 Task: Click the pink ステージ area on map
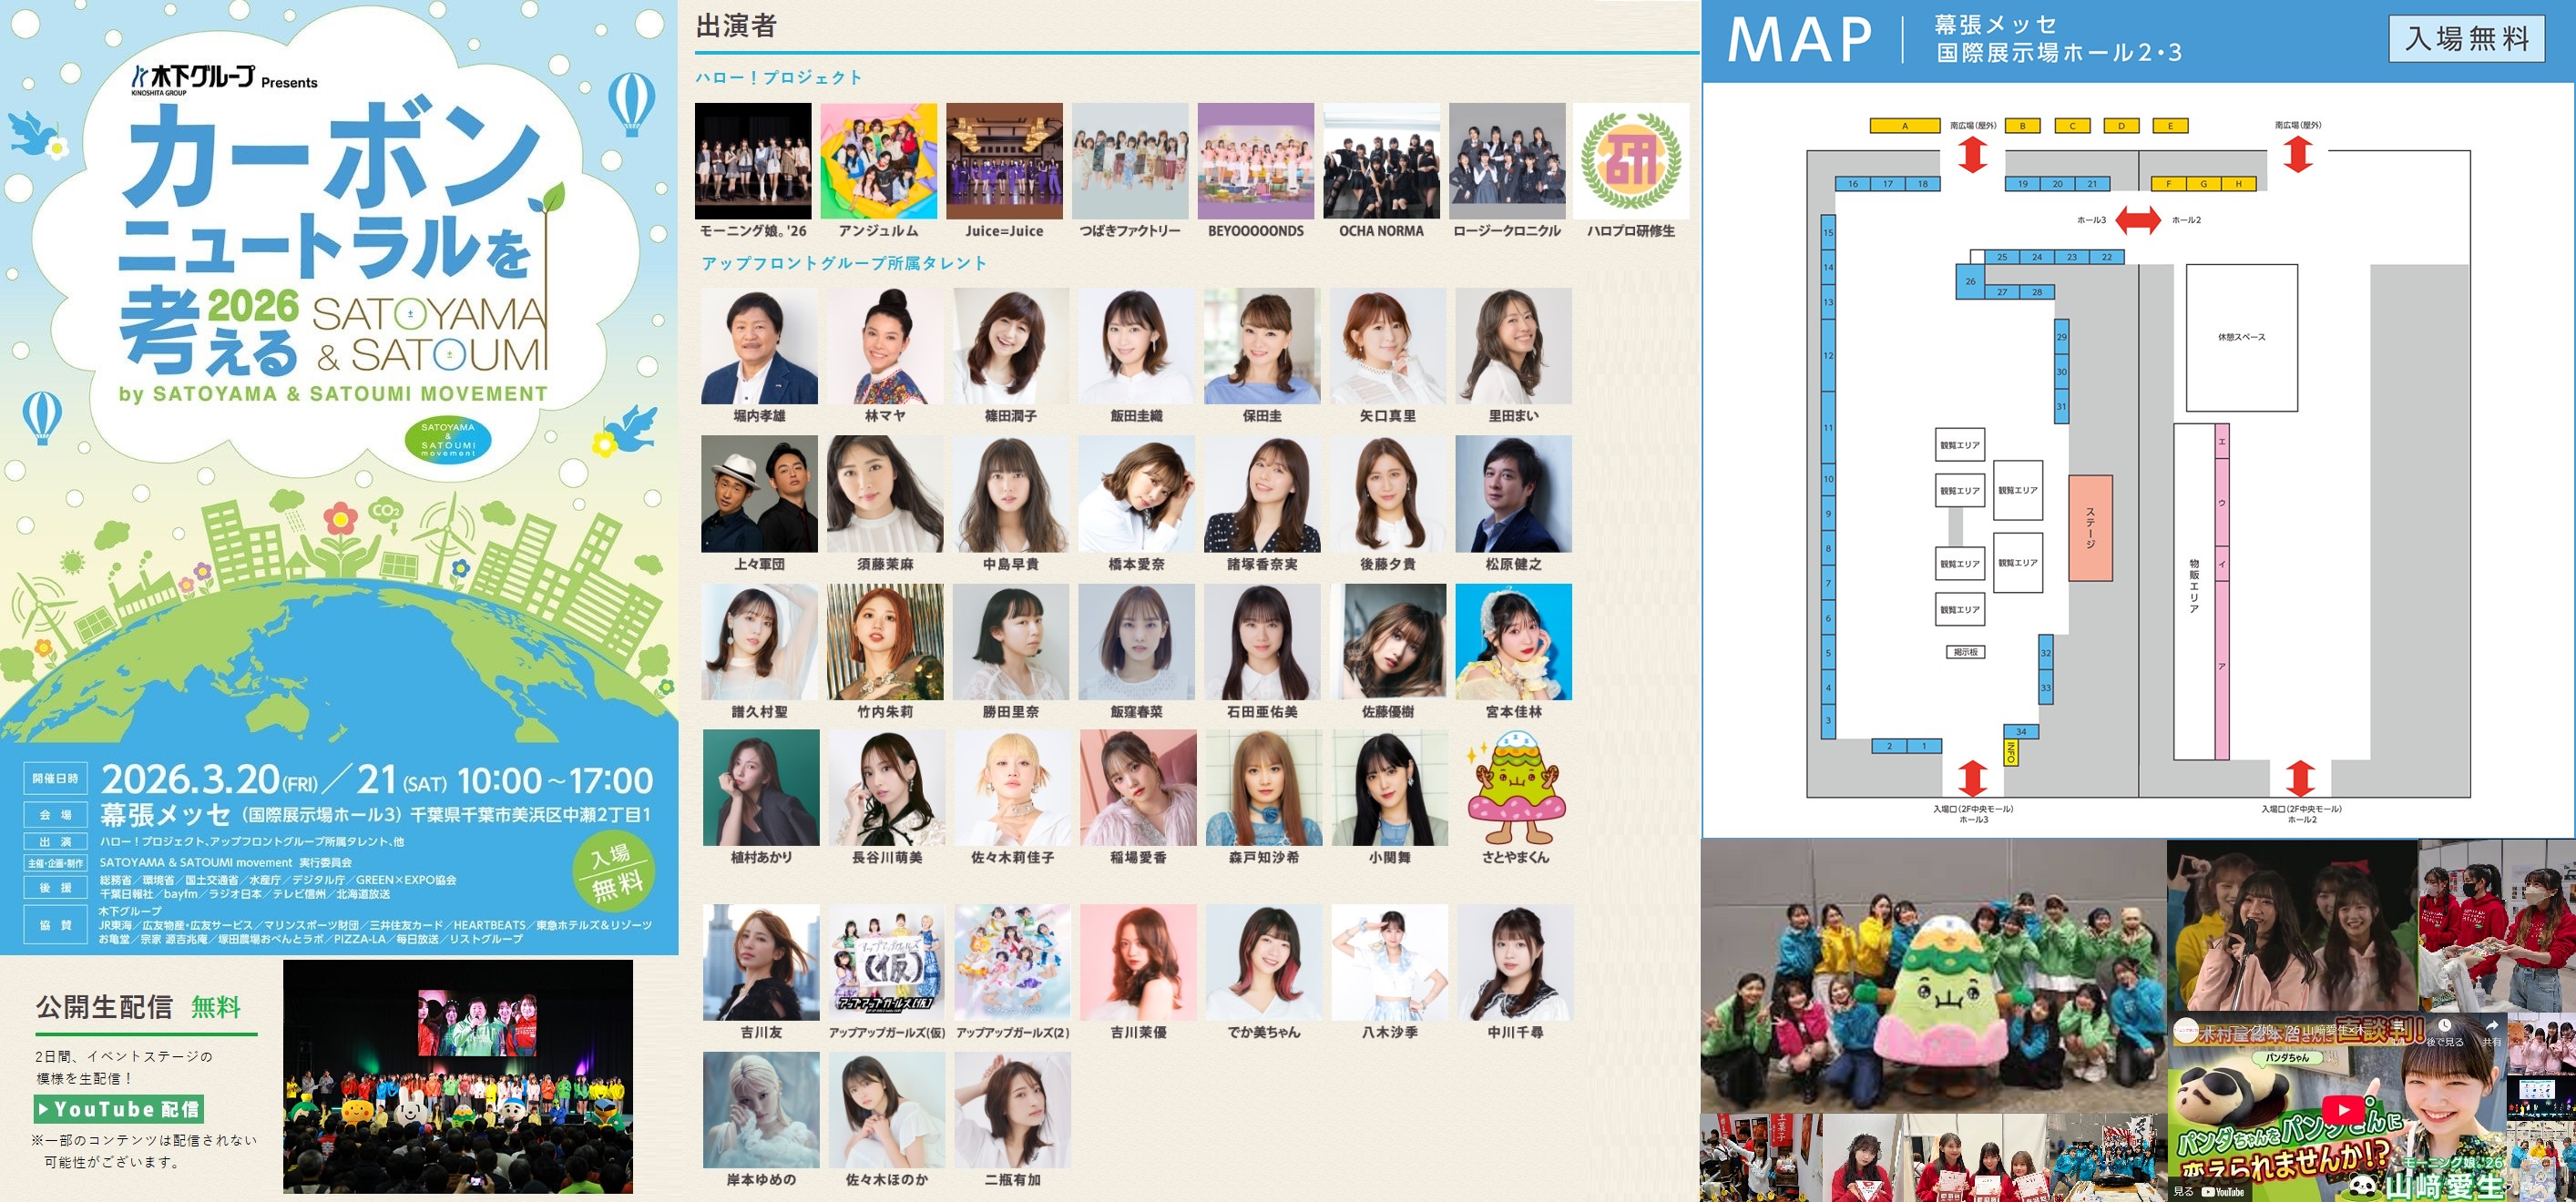click(x=2090, y=527)
